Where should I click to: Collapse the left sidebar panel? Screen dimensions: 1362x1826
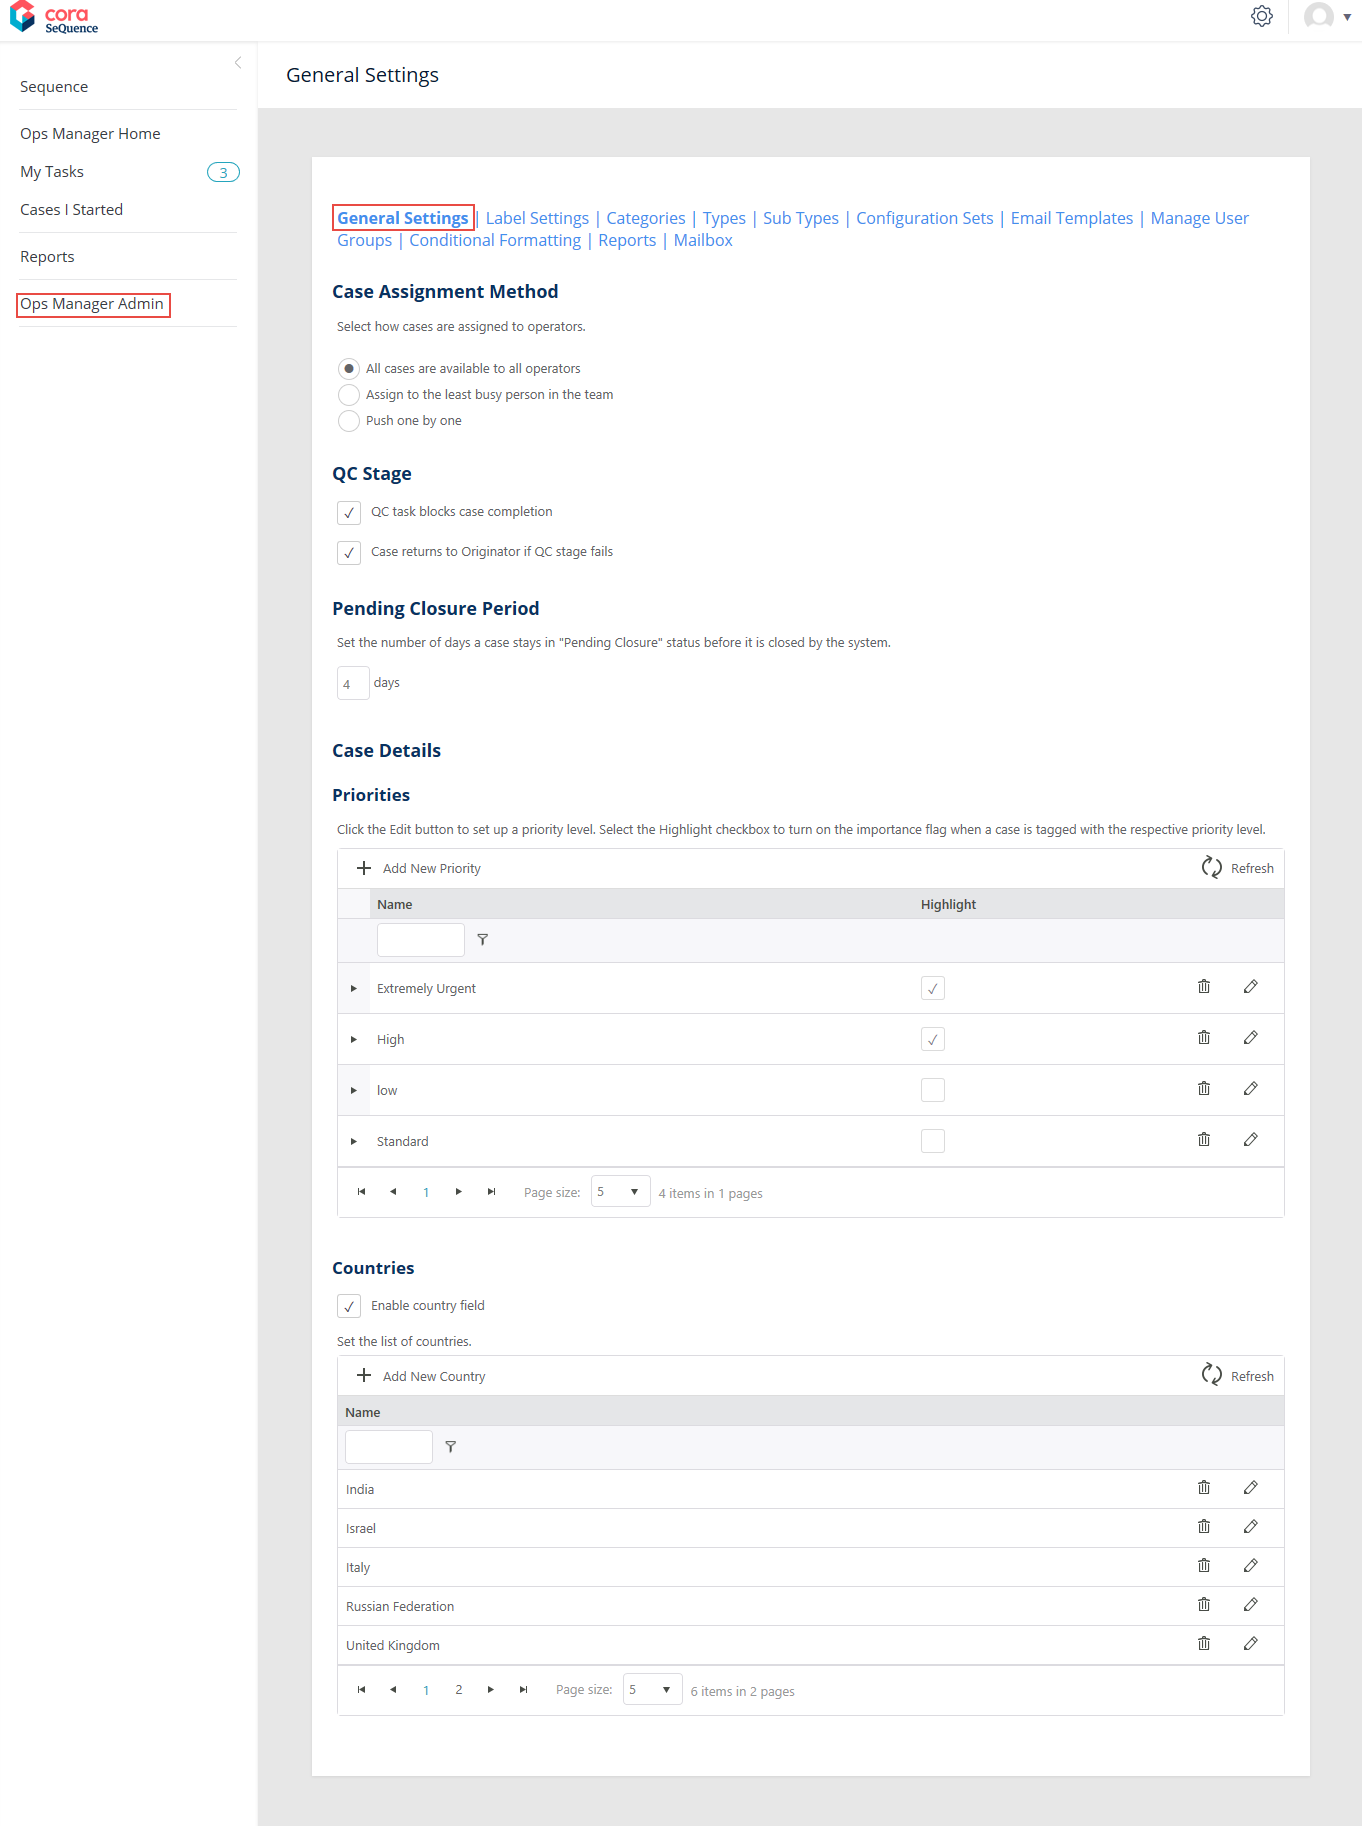(238, 63)
